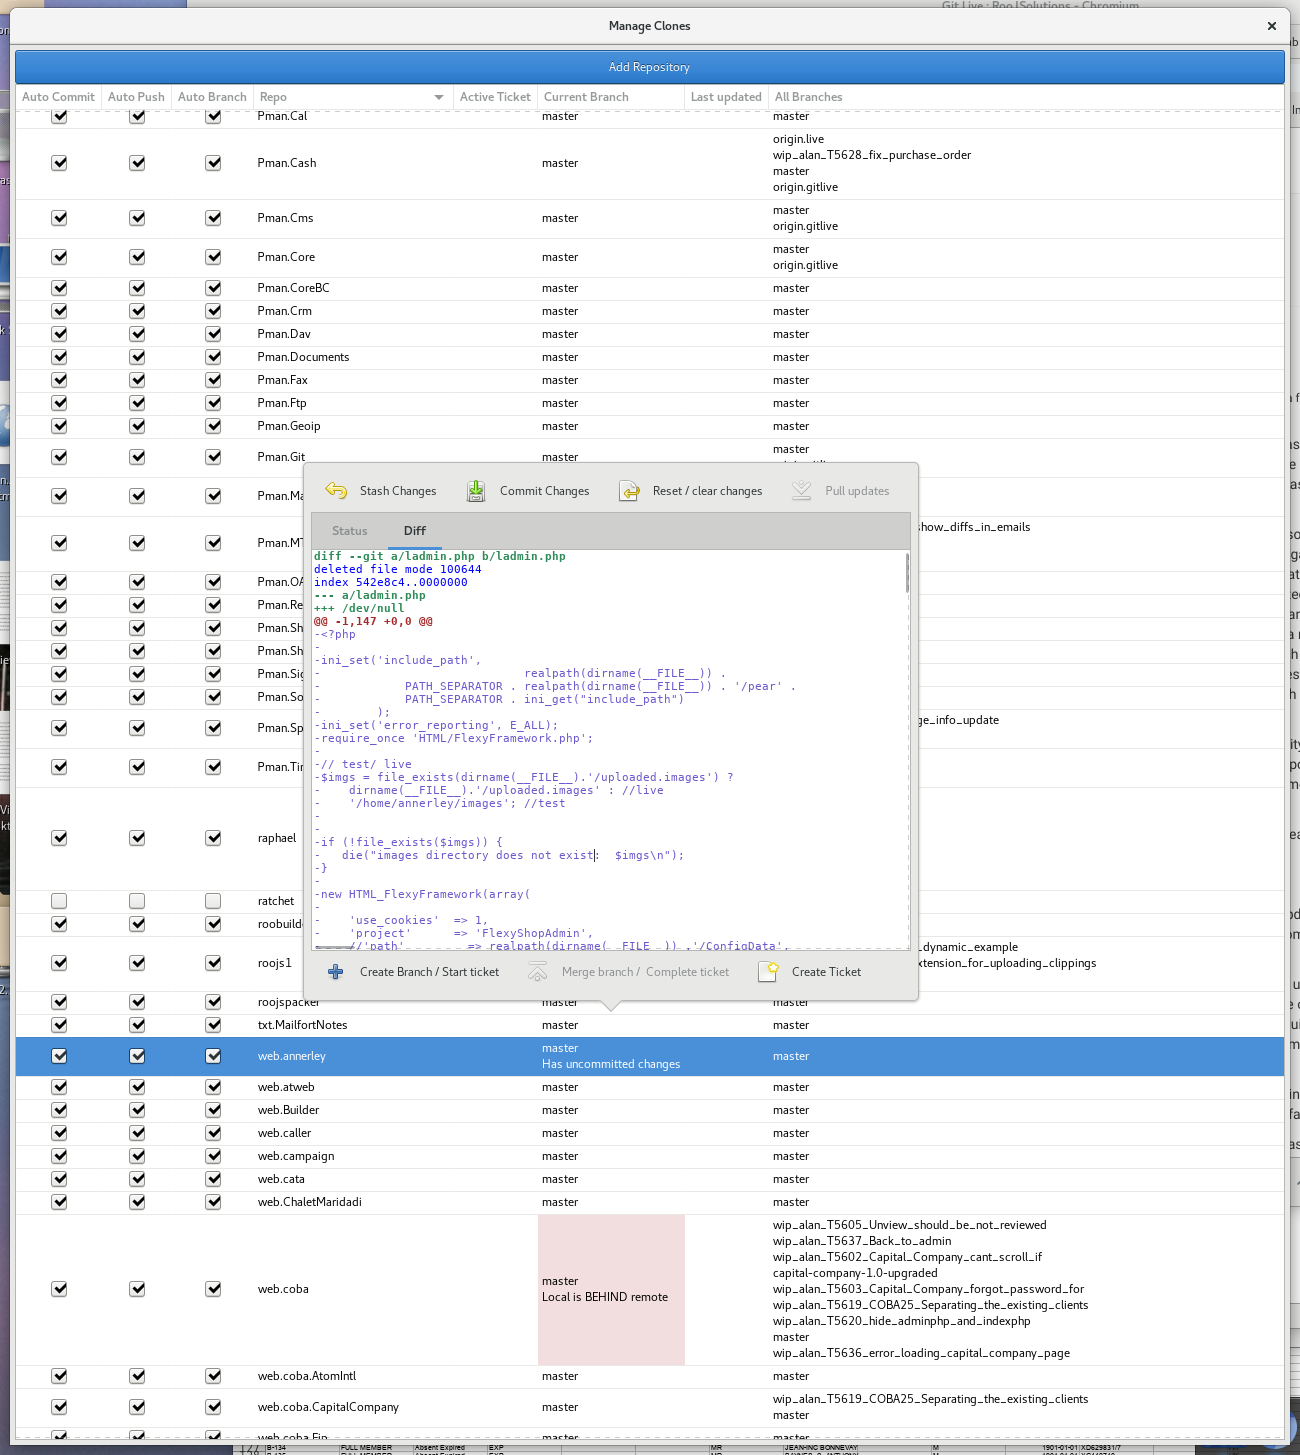1300x1455 pixels.
Task: Click the Stash Changes arrow icon
Action: point(336,491)
